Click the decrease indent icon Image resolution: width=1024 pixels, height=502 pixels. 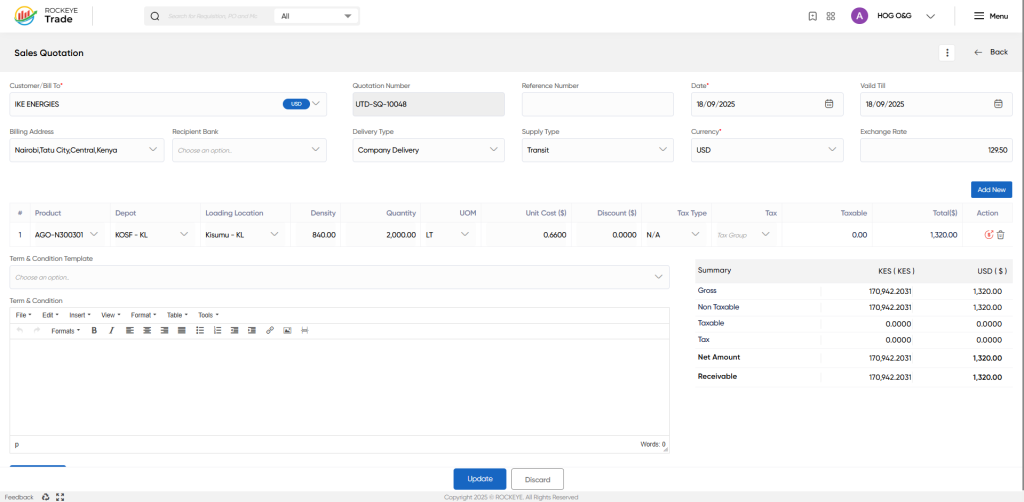[234, 331]
